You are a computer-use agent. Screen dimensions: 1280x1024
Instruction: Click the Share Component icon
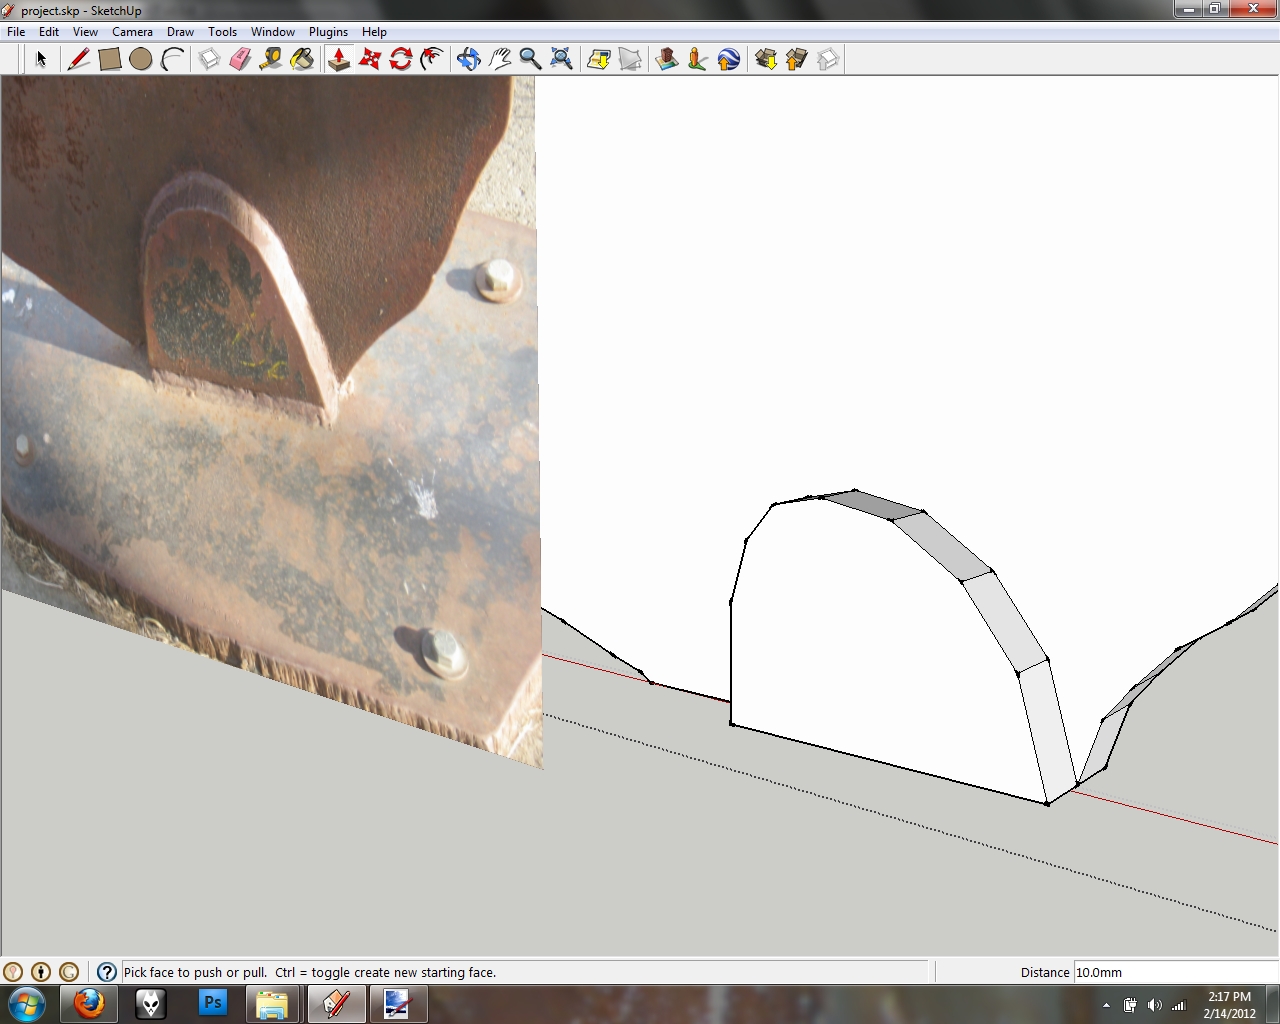point(828,59)
